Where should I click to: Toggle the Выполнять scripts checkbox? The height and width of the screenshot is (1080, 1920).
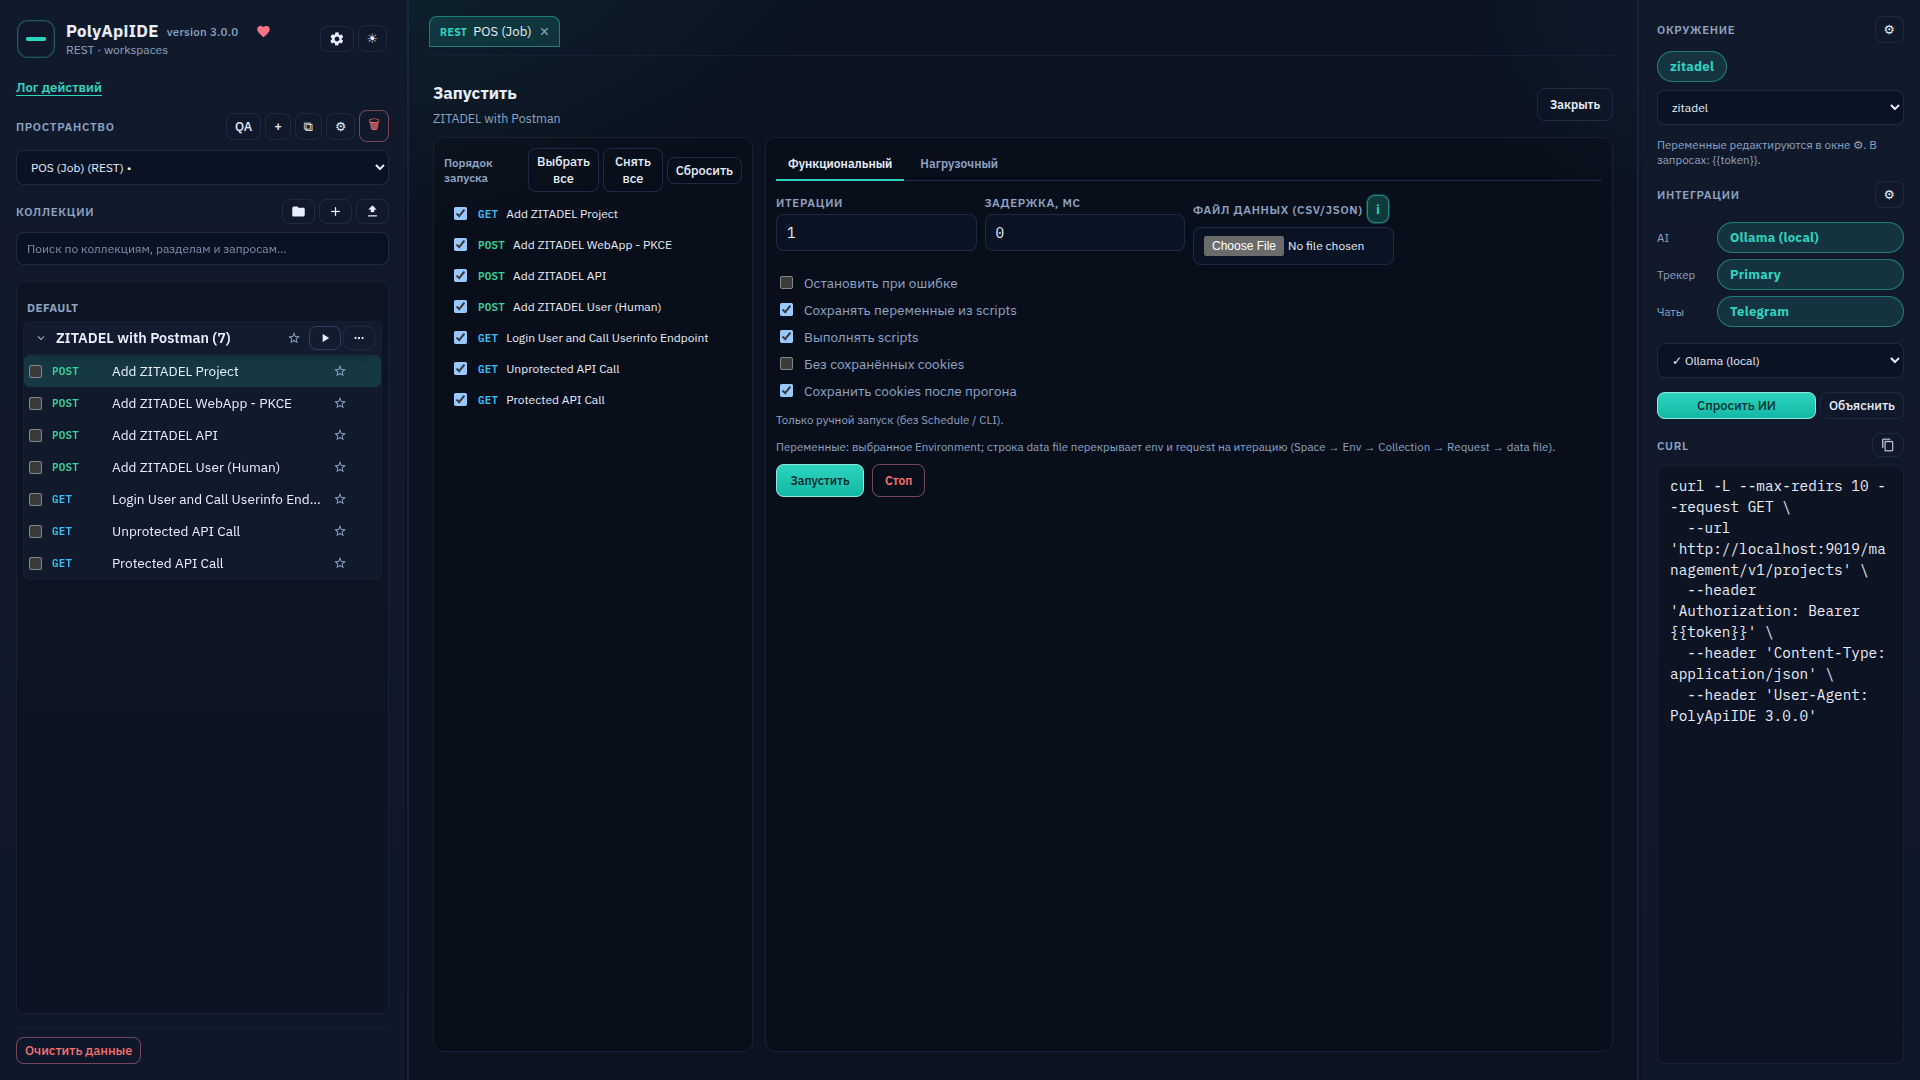[786, 337]
